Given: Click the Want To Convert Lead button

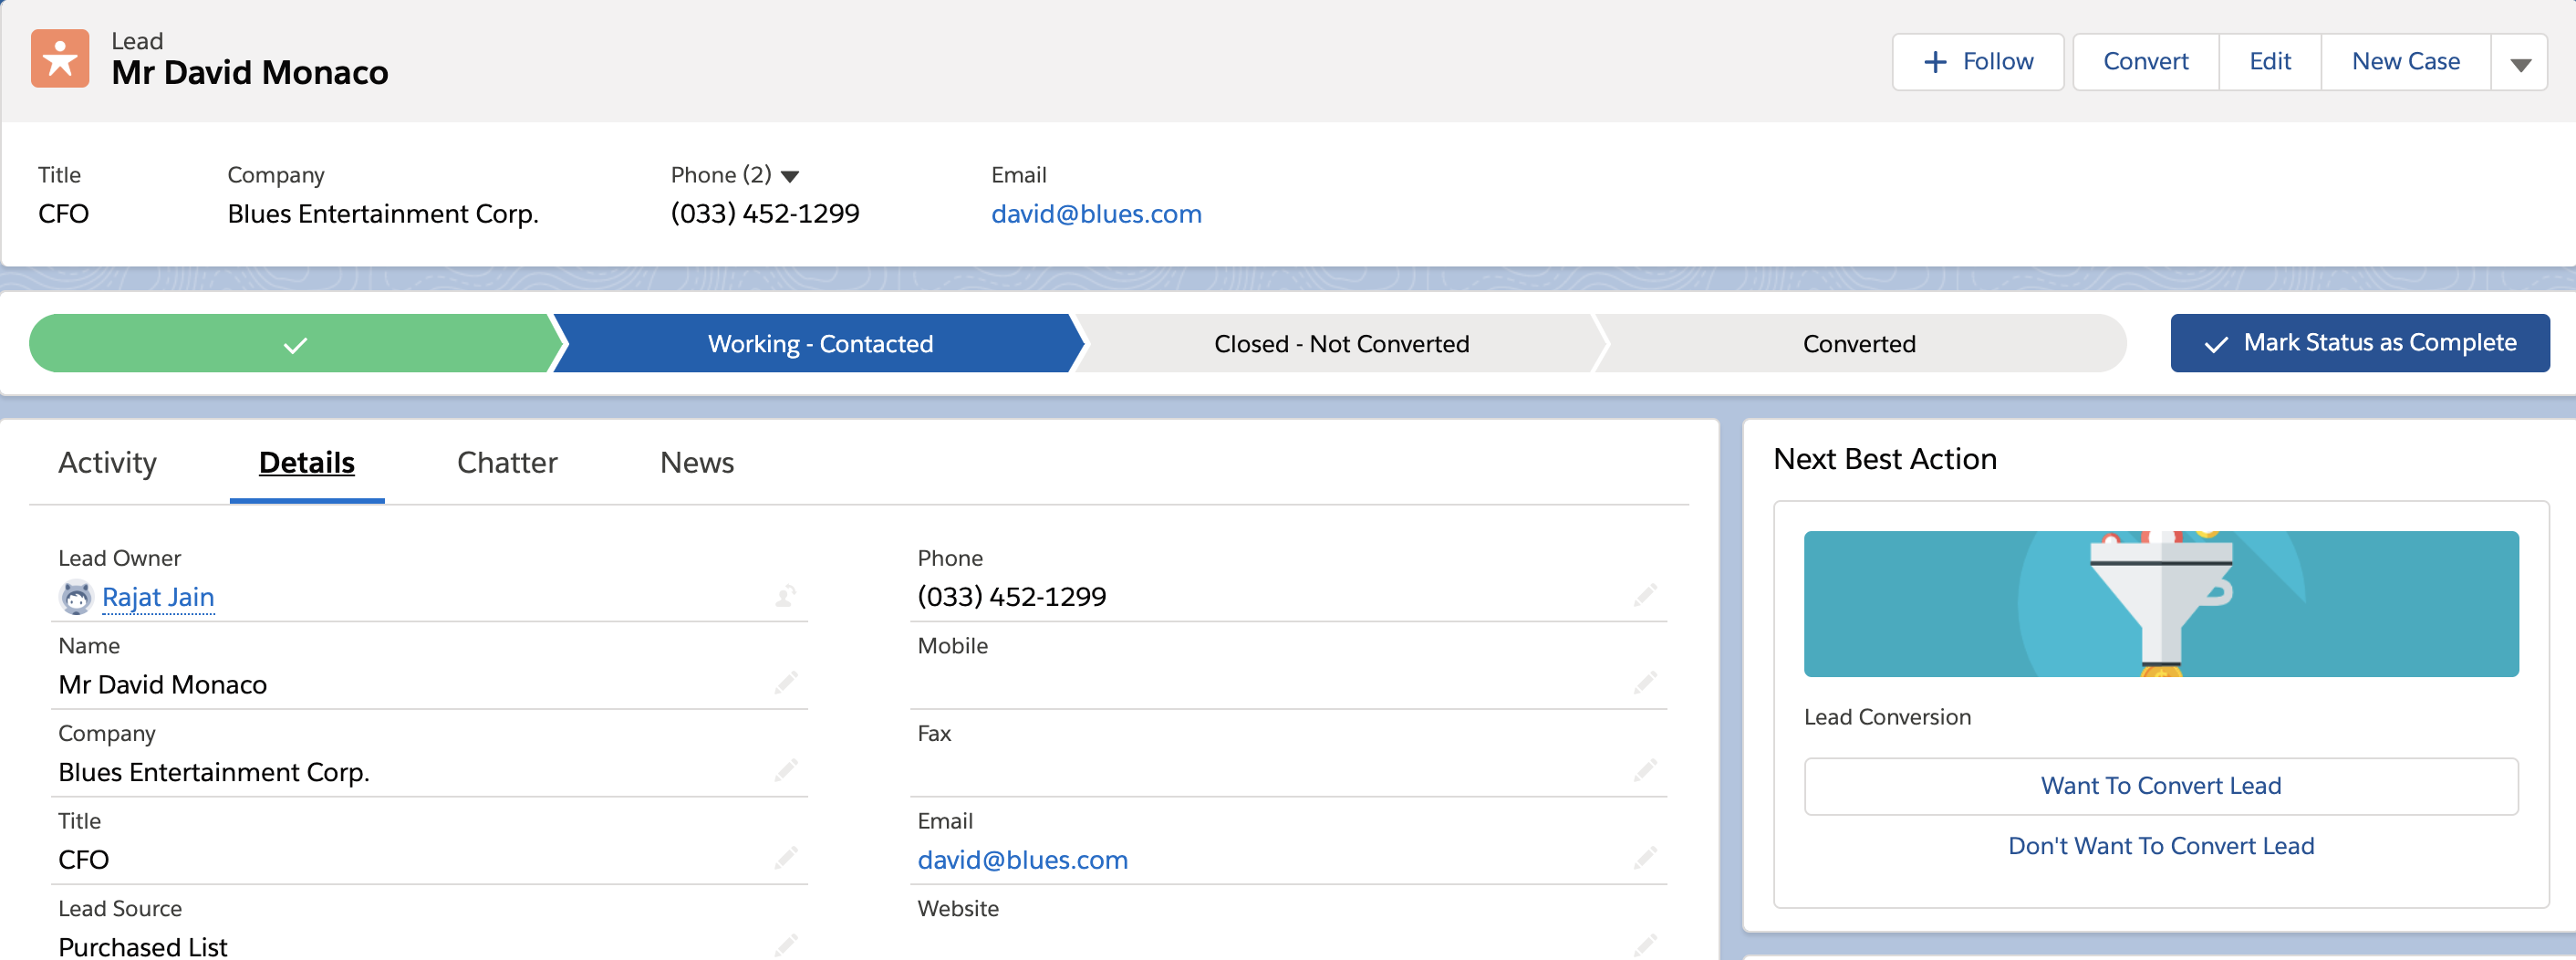Looking at the screenshot, I should (x=2160, y=786).
